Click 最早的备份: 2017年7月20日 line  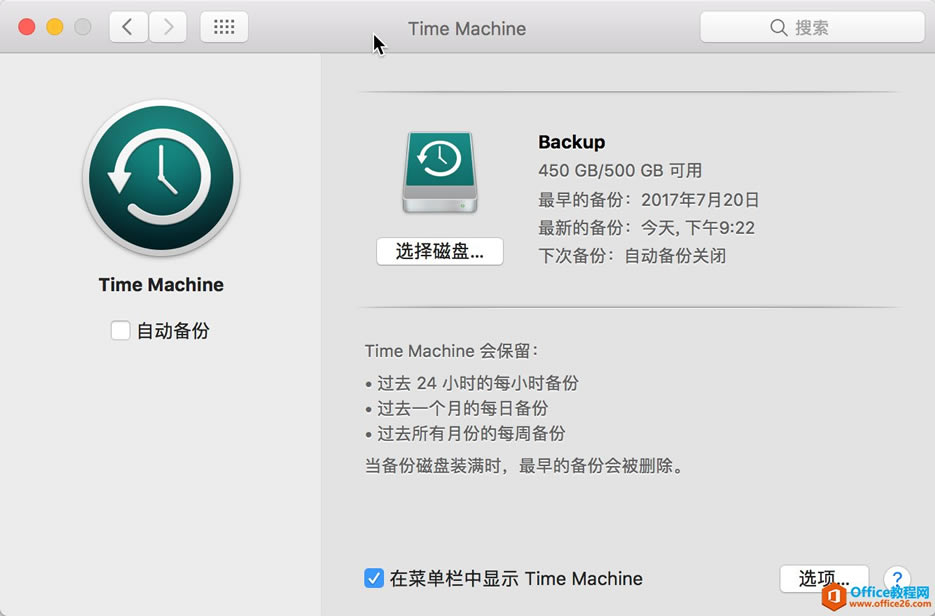649,199
